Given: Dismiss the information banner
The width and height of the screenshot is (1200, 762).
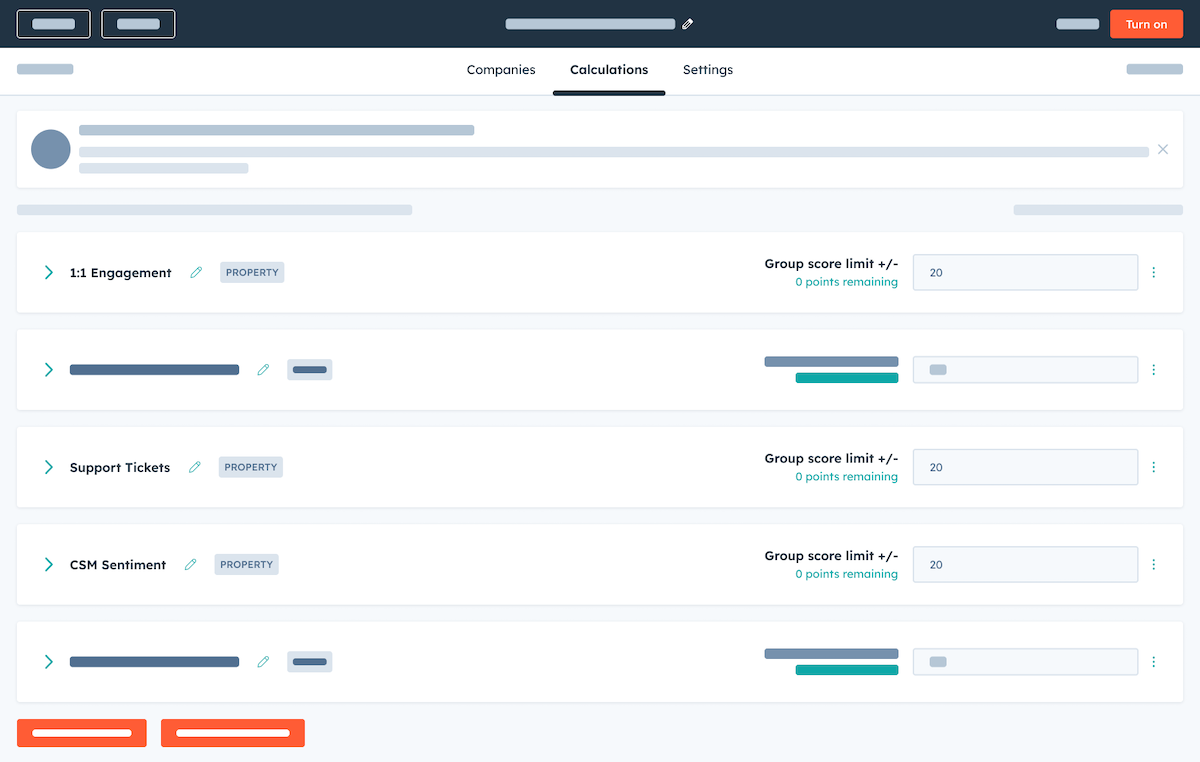Looking at the screenshot, I should 1163,148.
